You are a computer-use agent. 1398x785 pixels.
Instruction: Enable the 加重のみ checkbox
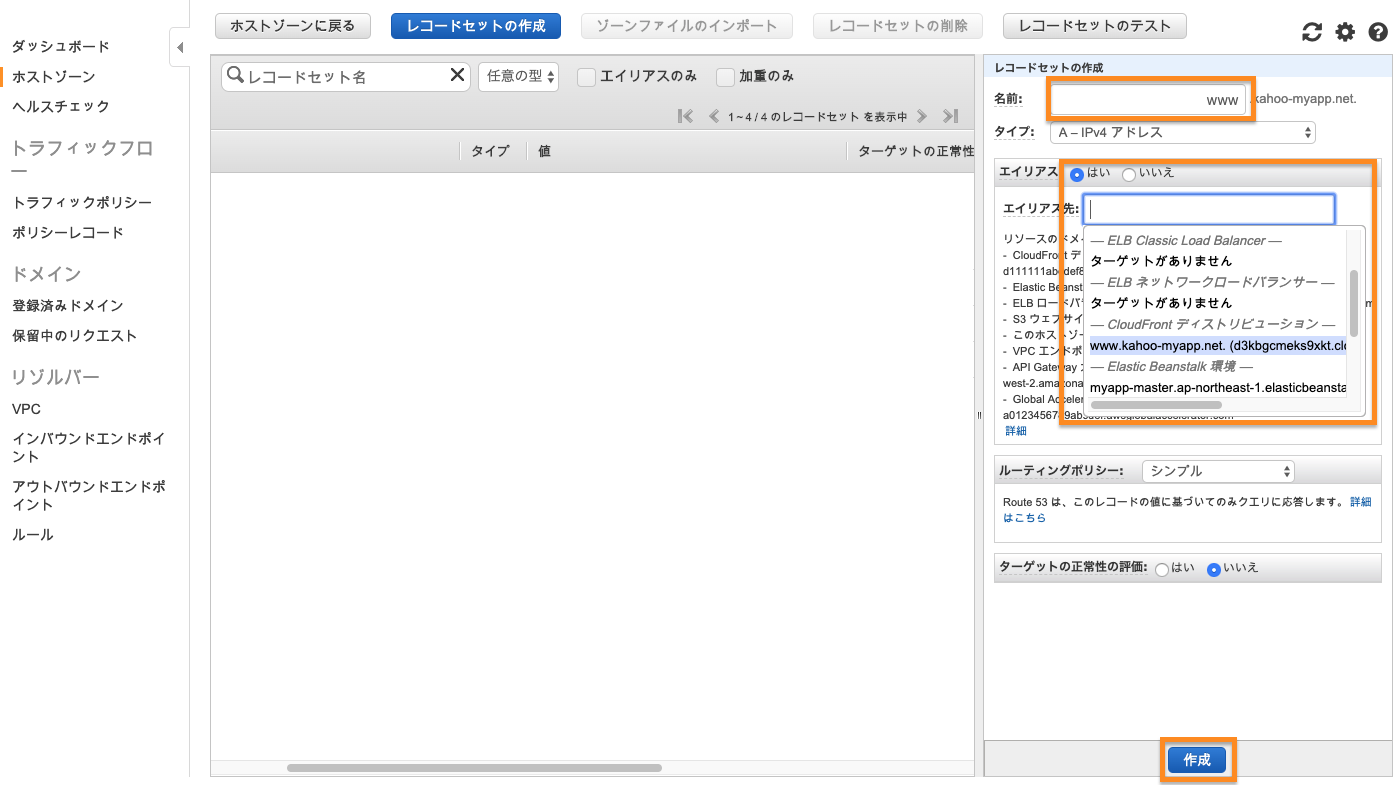726,77
